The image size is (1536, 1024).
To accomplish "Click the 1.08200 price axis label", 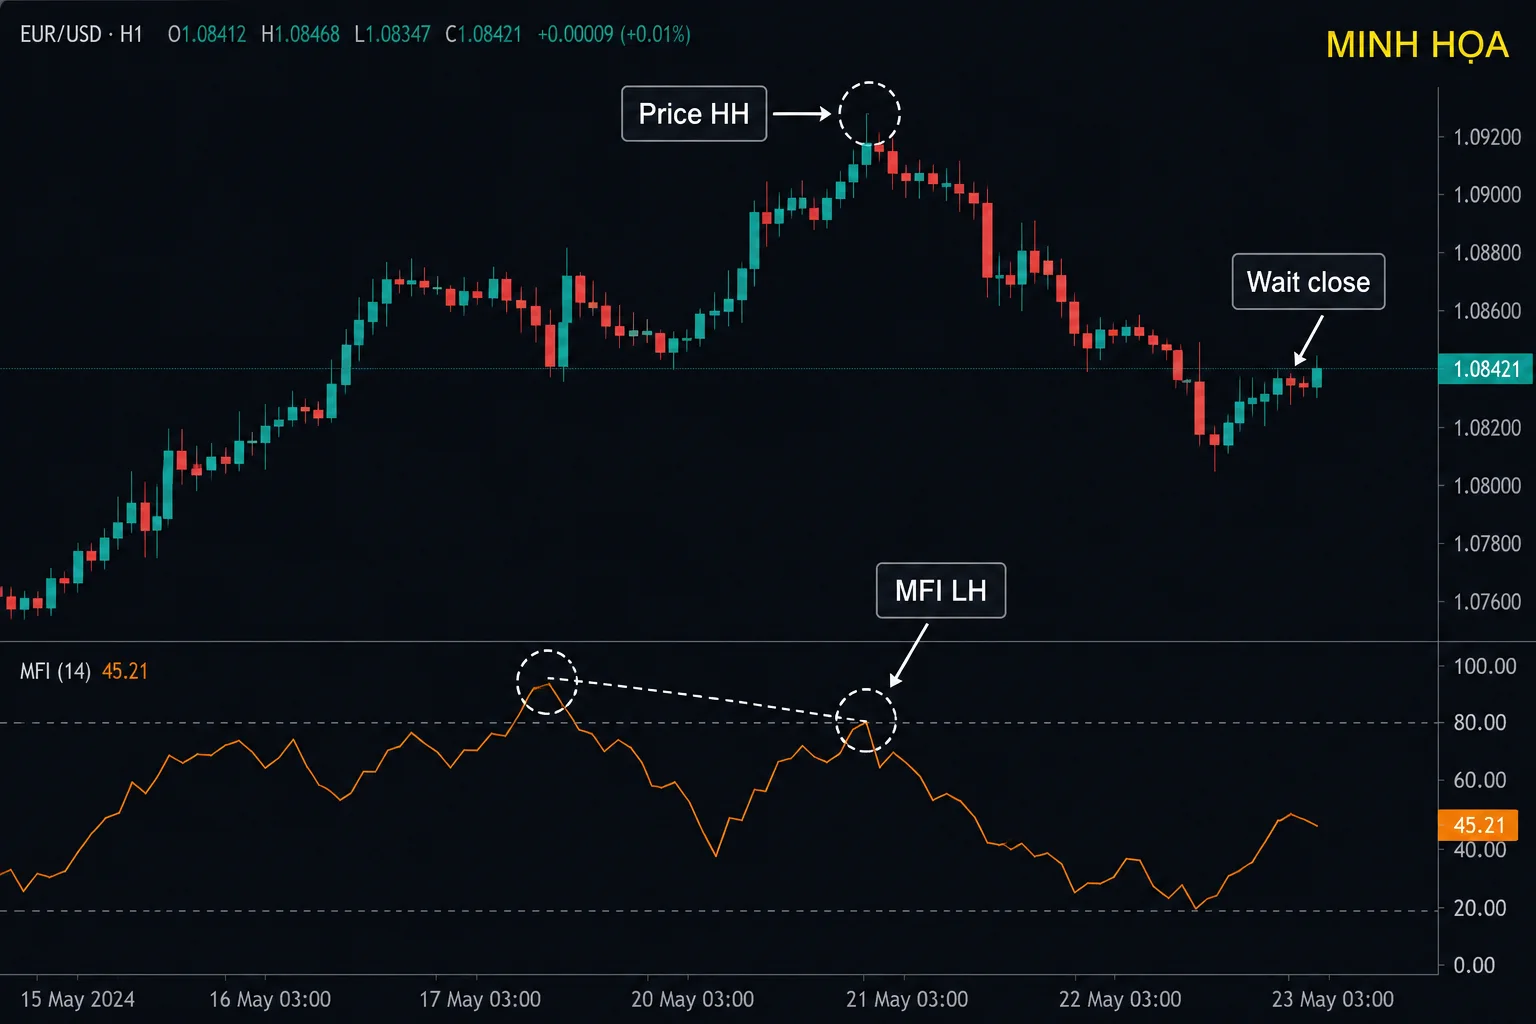I will [1487, 428].
